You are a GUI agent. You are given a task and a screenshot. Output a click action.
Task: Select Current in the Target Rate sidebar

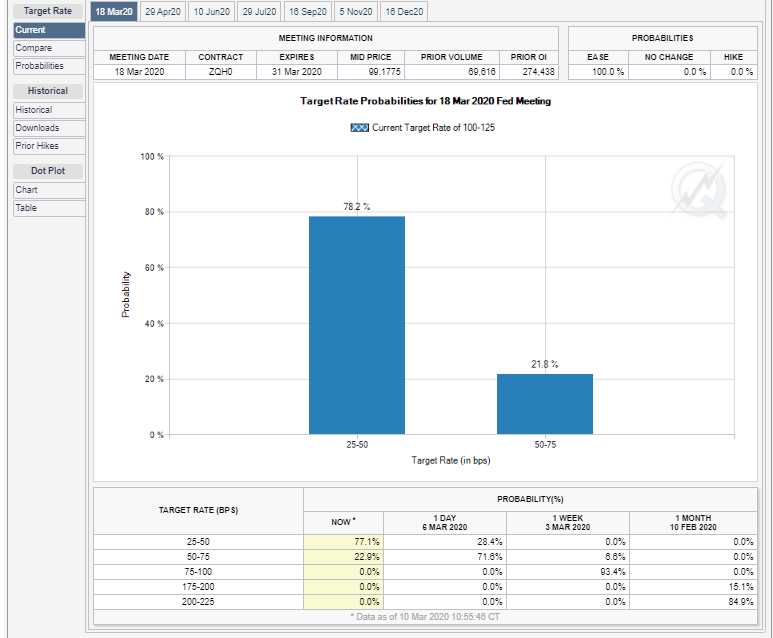point(48,30)
